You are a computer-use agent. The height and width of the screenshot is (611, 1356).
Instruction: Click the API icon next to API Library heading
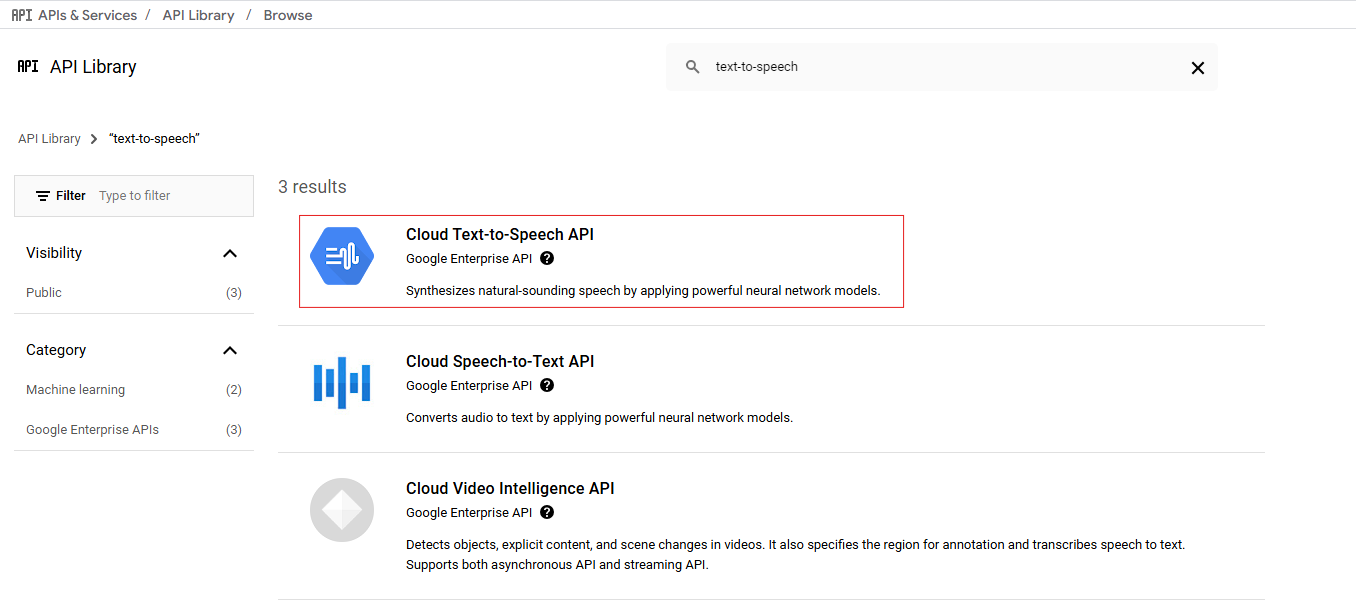point(28,67)
